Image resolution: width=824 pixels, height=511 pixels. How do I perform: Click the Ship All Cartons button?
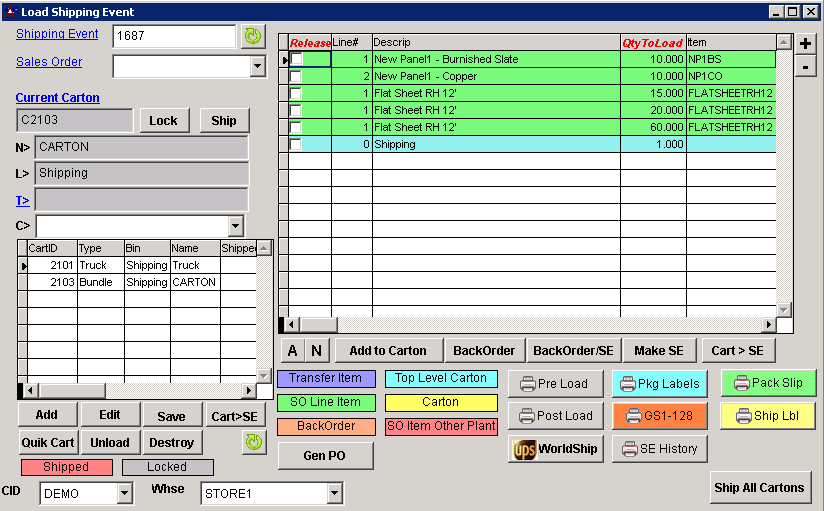point(759,488)
